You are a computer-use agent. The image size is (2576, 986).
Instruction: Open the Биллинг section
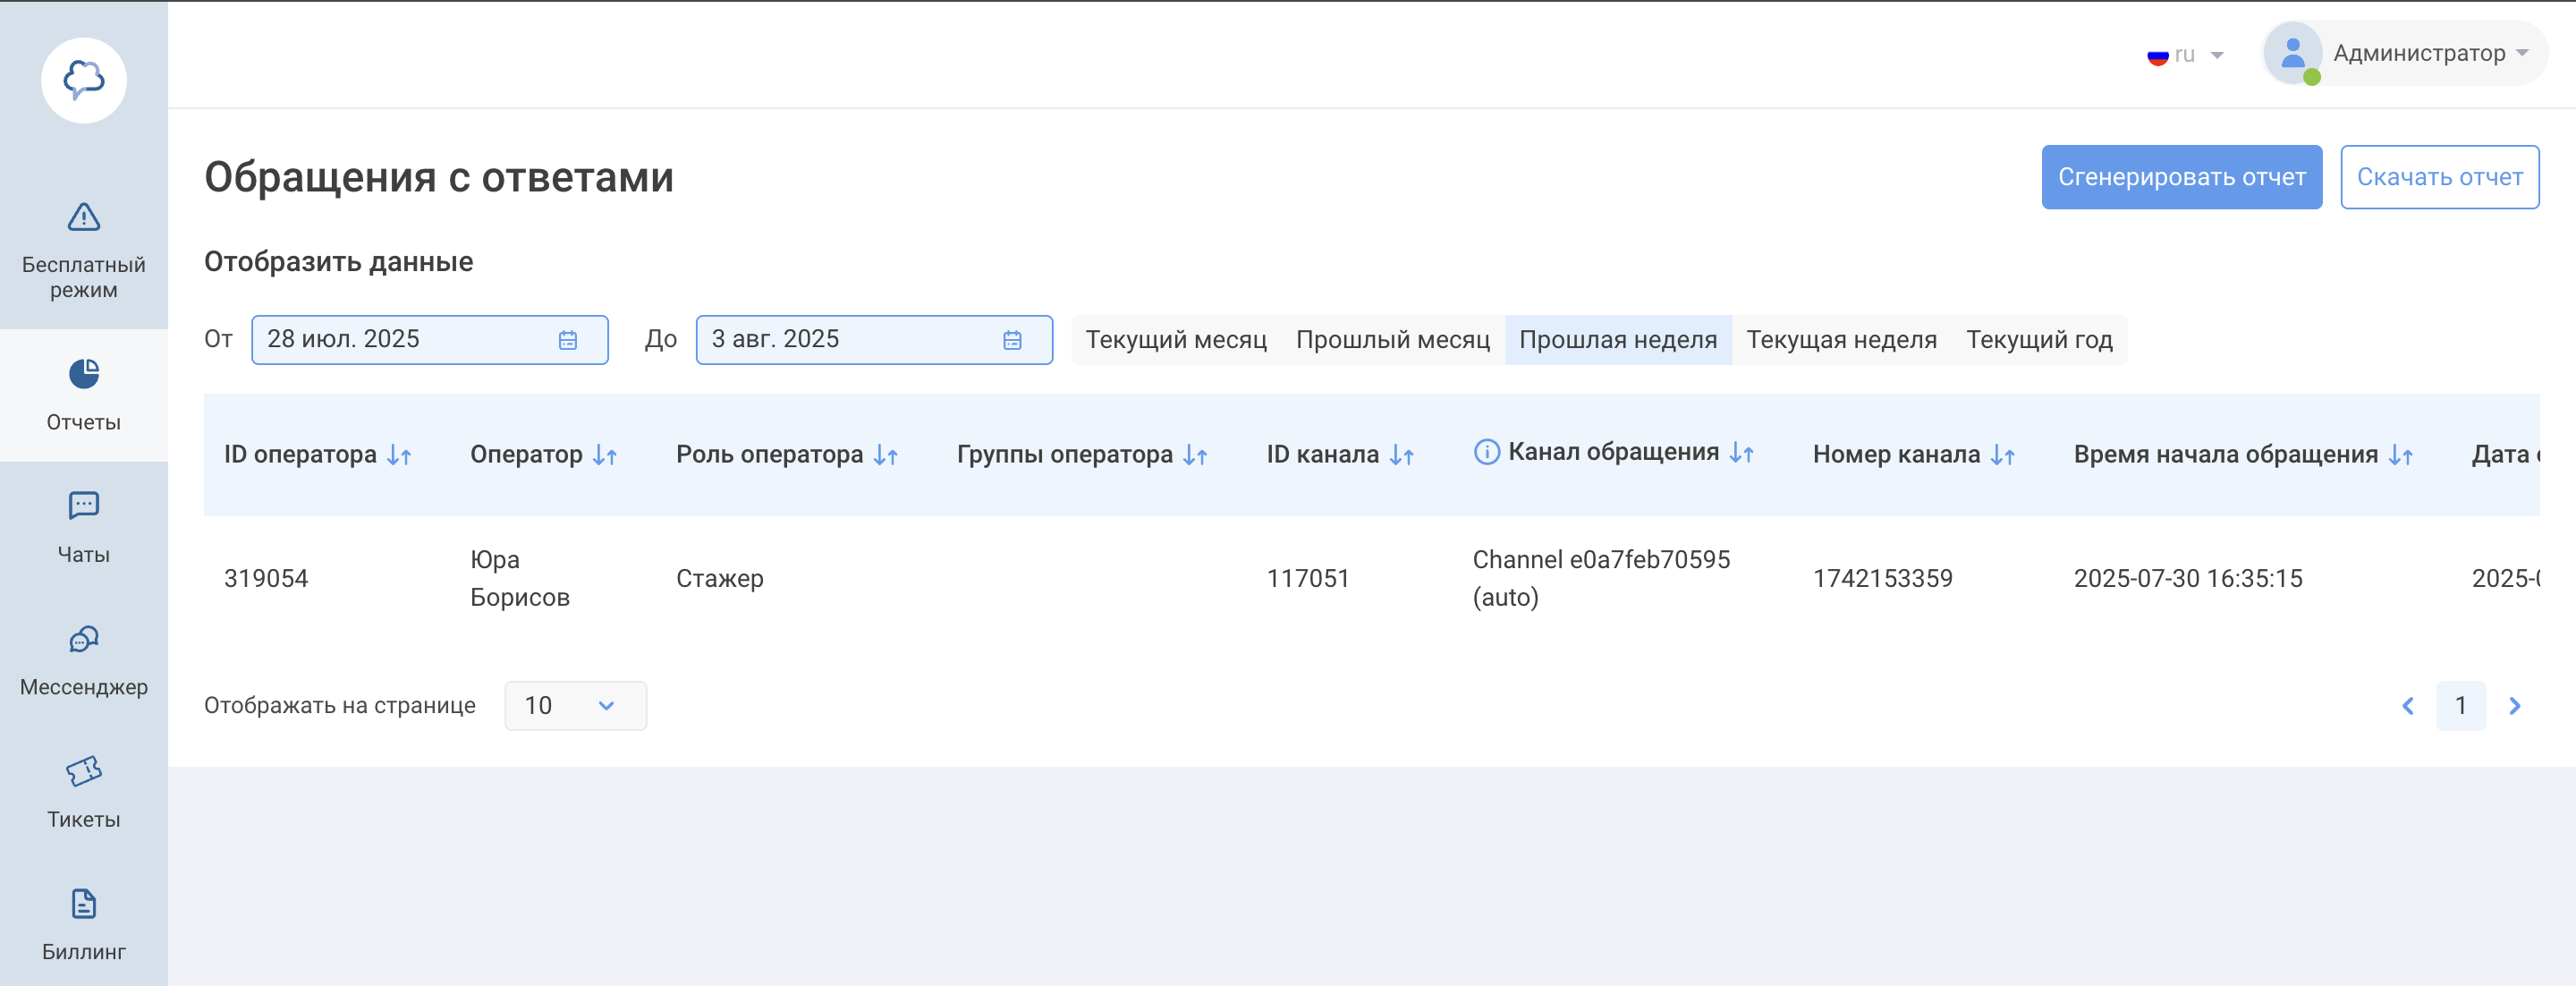84,925
